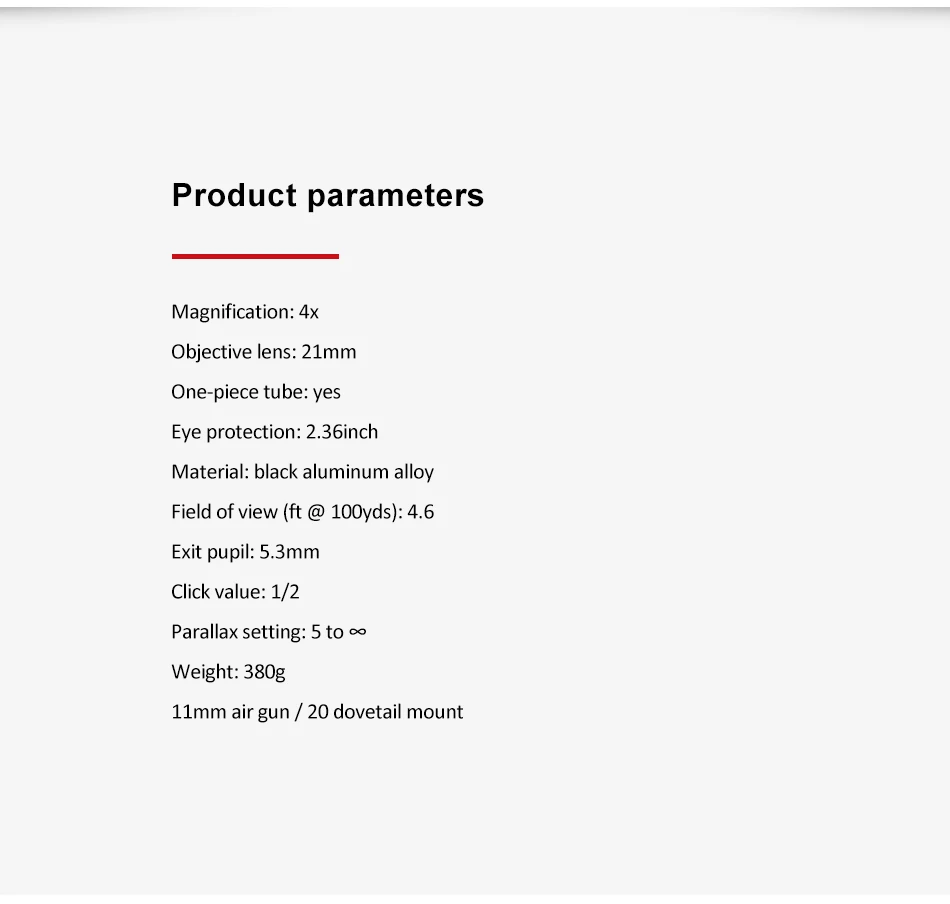950x904 pixels.
Task: Click Material: black aluminum alloy line
Action: [x=302, y=472]
